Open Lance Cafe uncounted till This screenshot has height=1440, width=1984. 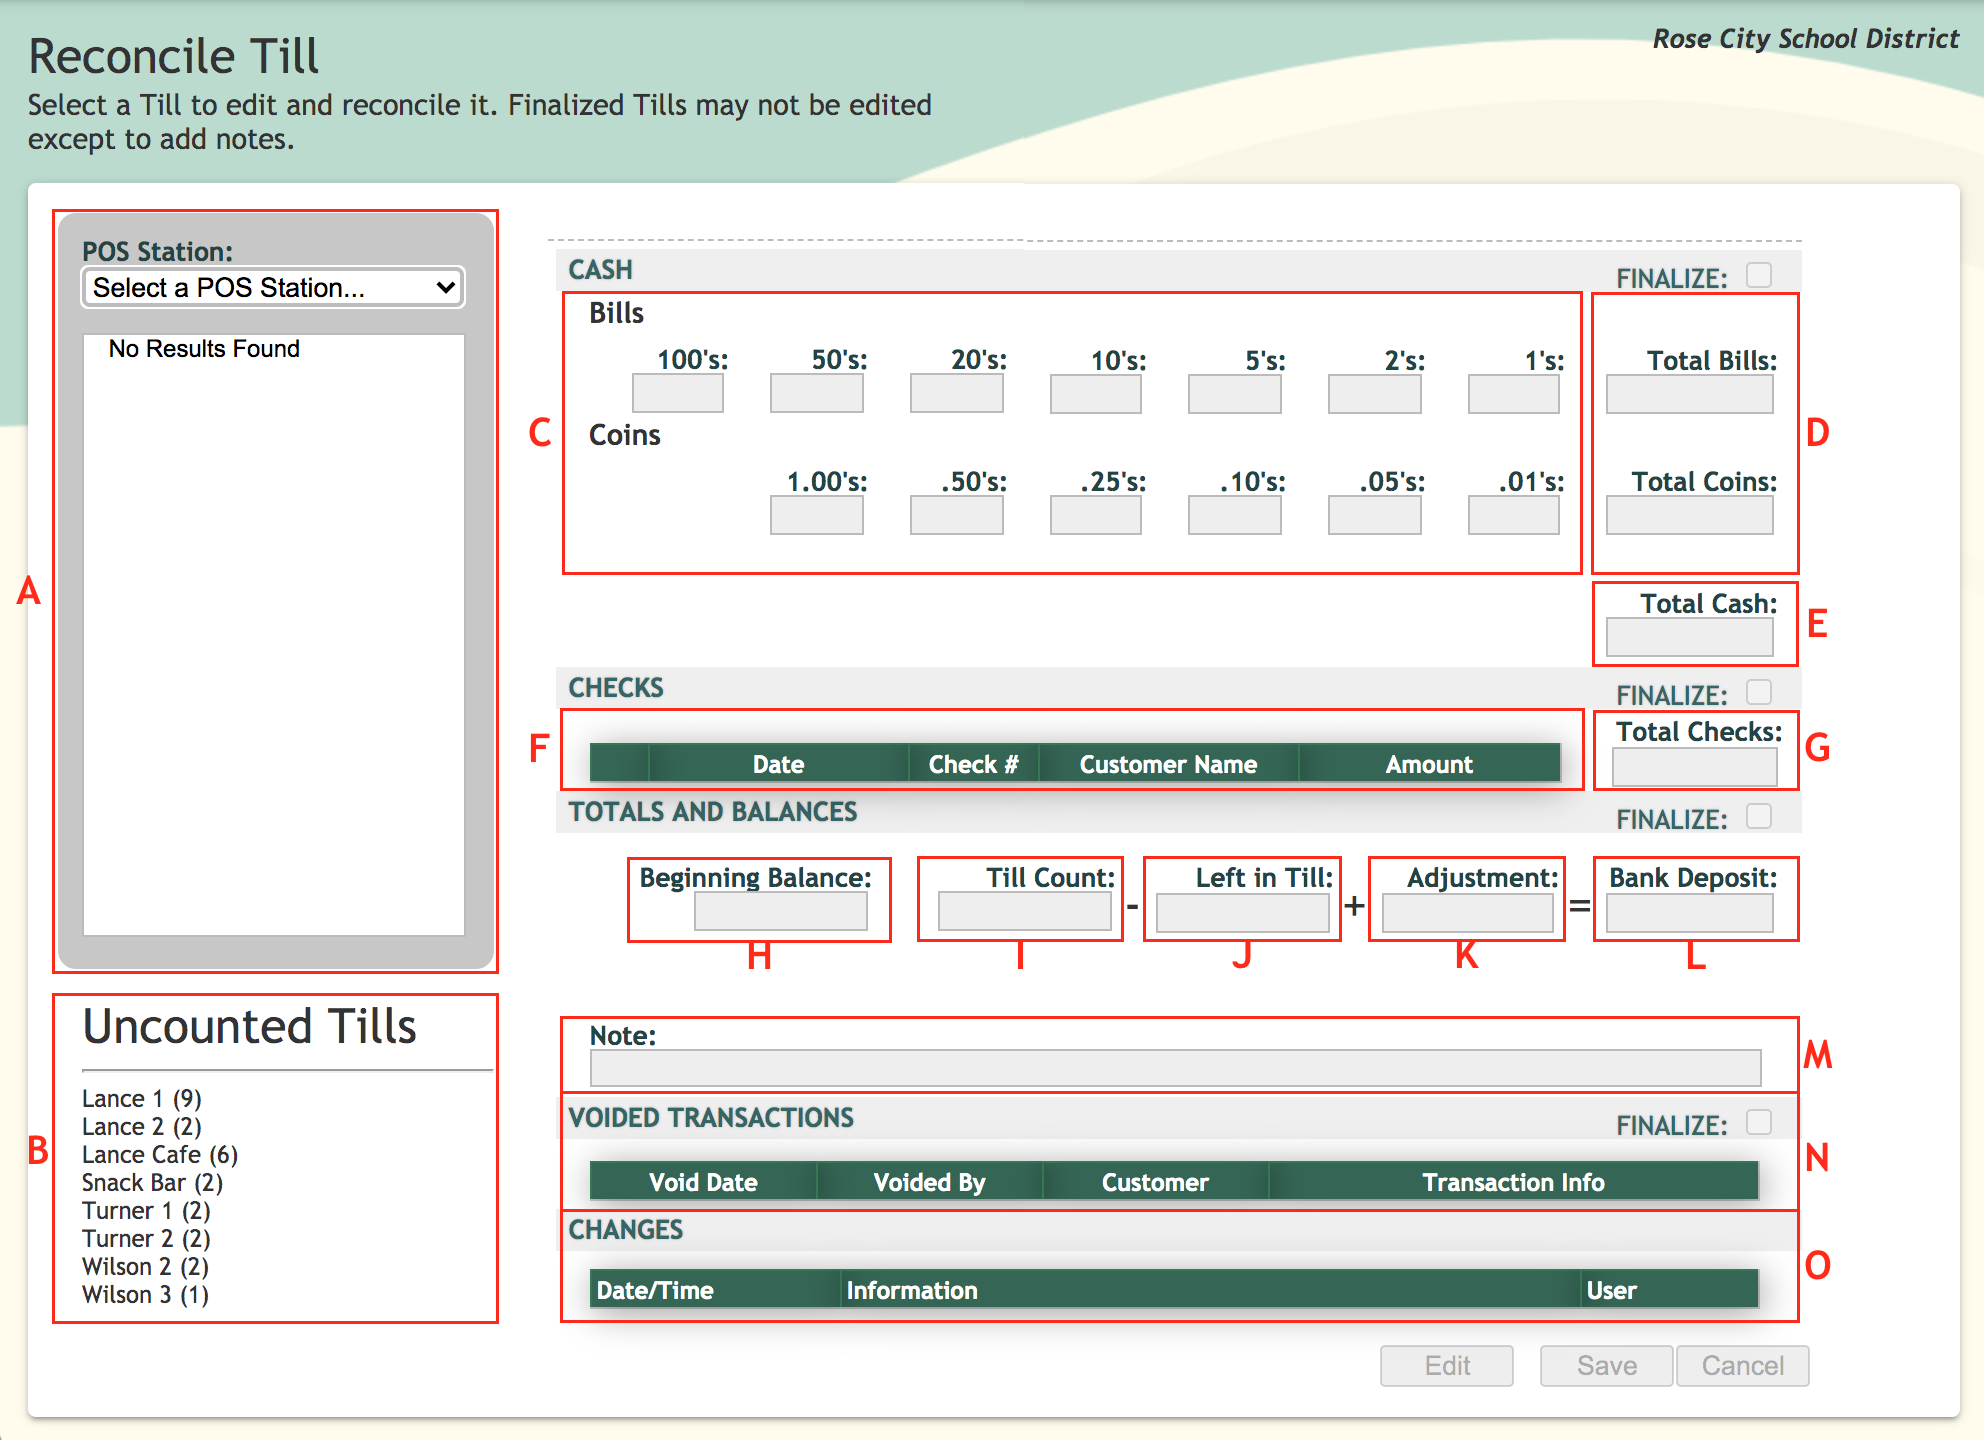(x=159, y=1155)
